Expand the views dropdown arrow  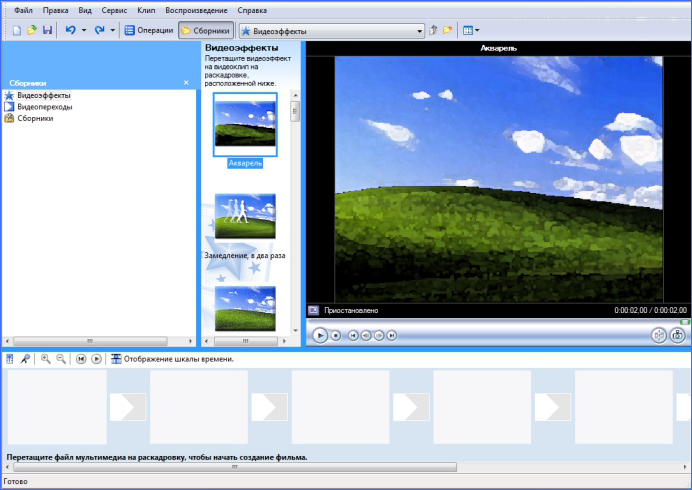point(478,31)
